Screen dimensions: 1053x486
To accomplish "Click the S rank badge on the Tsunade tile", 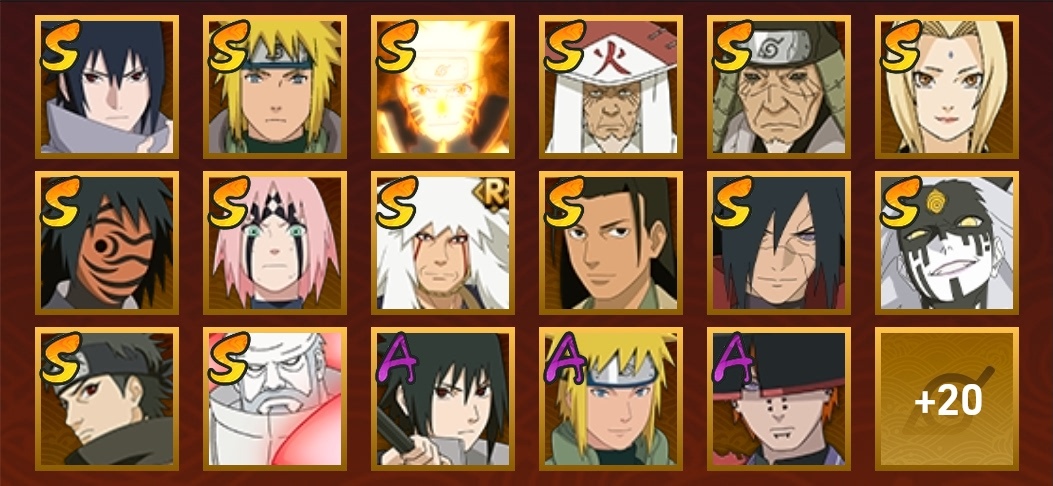I will [x=900, y=46].
